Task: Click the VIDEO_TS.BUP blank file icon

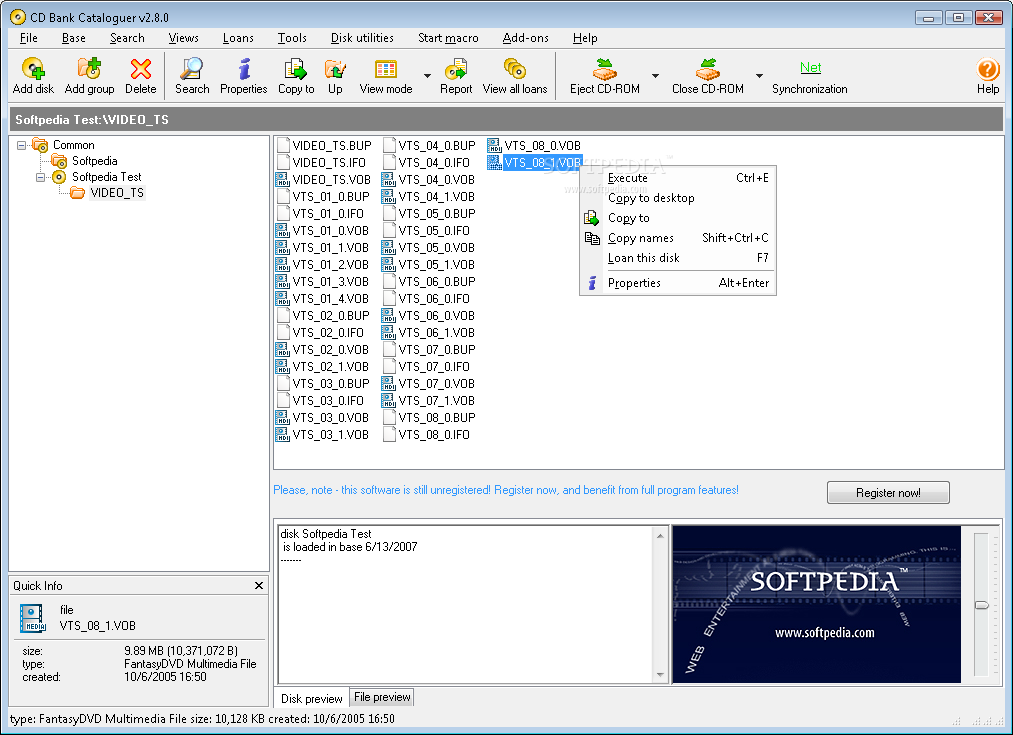Action: (282, 146)
